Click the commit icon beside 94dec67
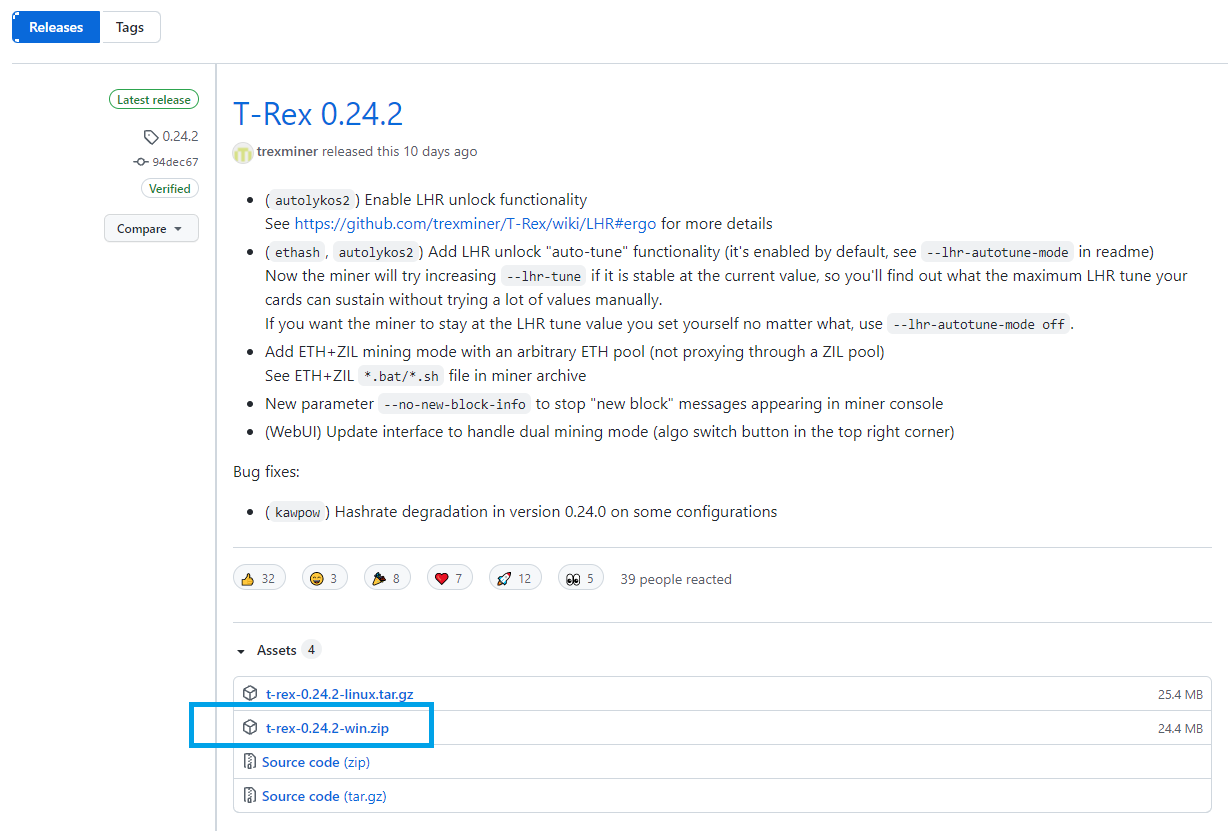This screenshot has height=831, width=1230. coord(141,162)
